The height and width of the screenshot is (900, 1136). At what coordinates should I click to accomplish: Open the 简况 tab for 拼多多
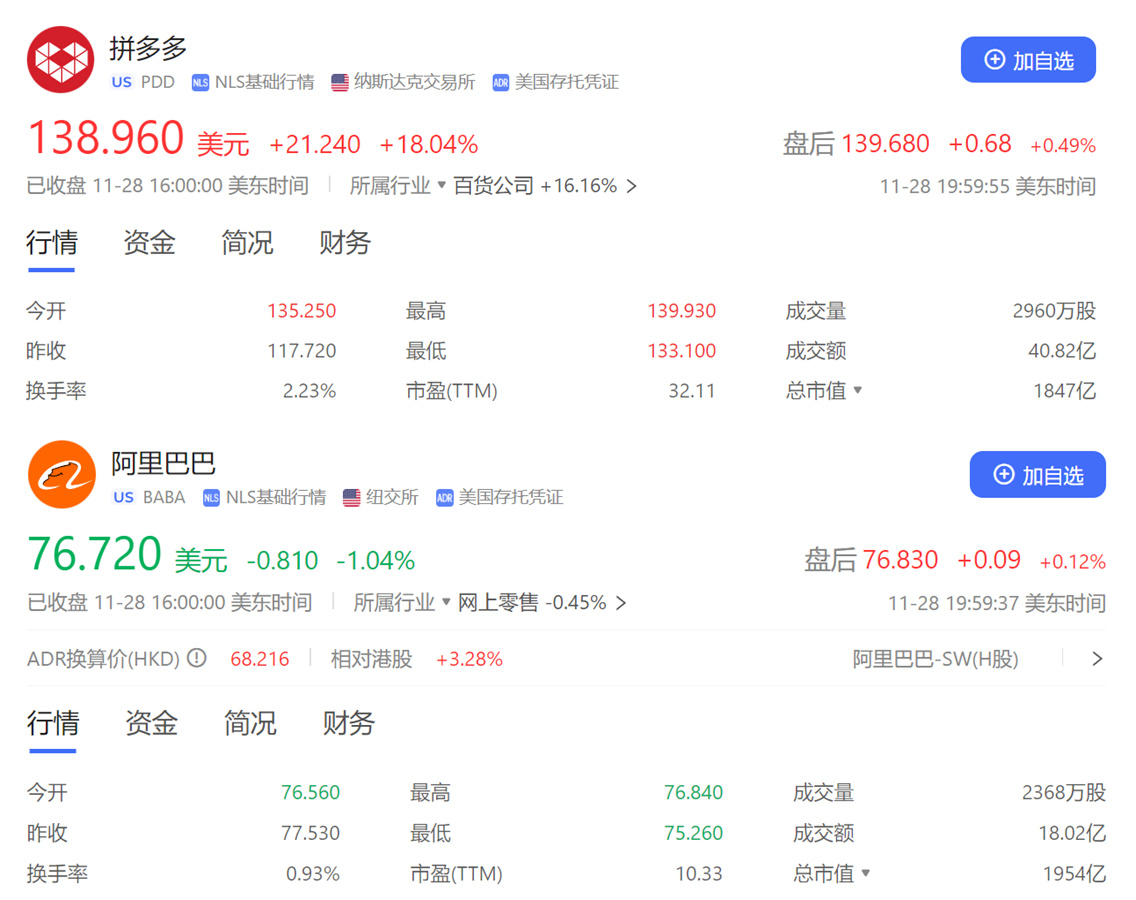pyautogui.click(x=246, y=243)
